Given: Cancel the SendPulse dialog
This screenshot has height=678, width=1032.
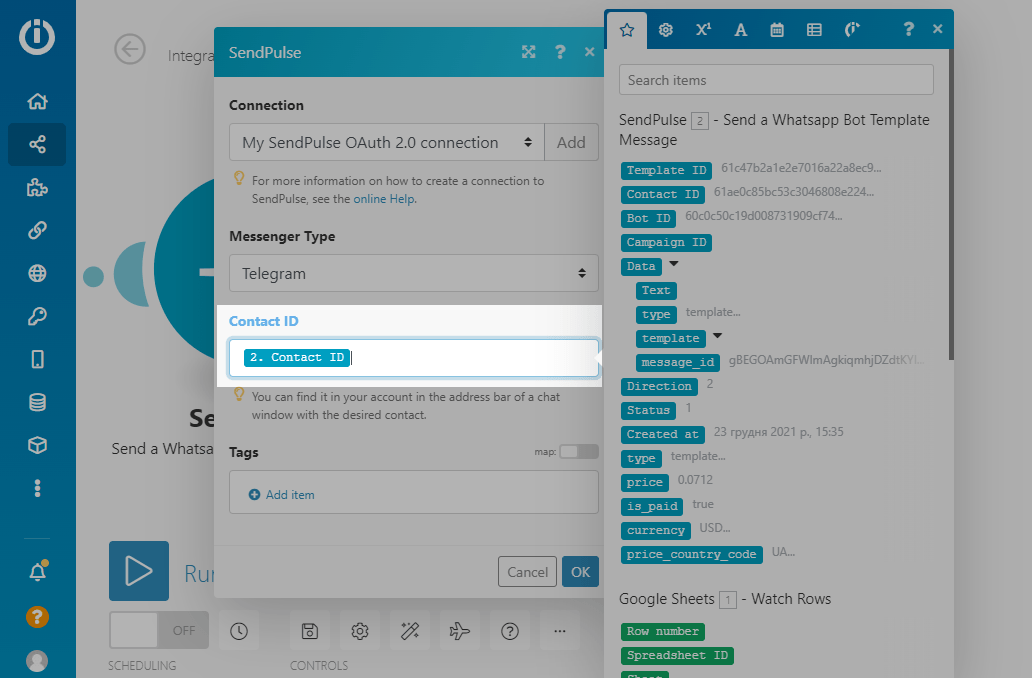Looking at the screenshot, I should coord(527,572).
